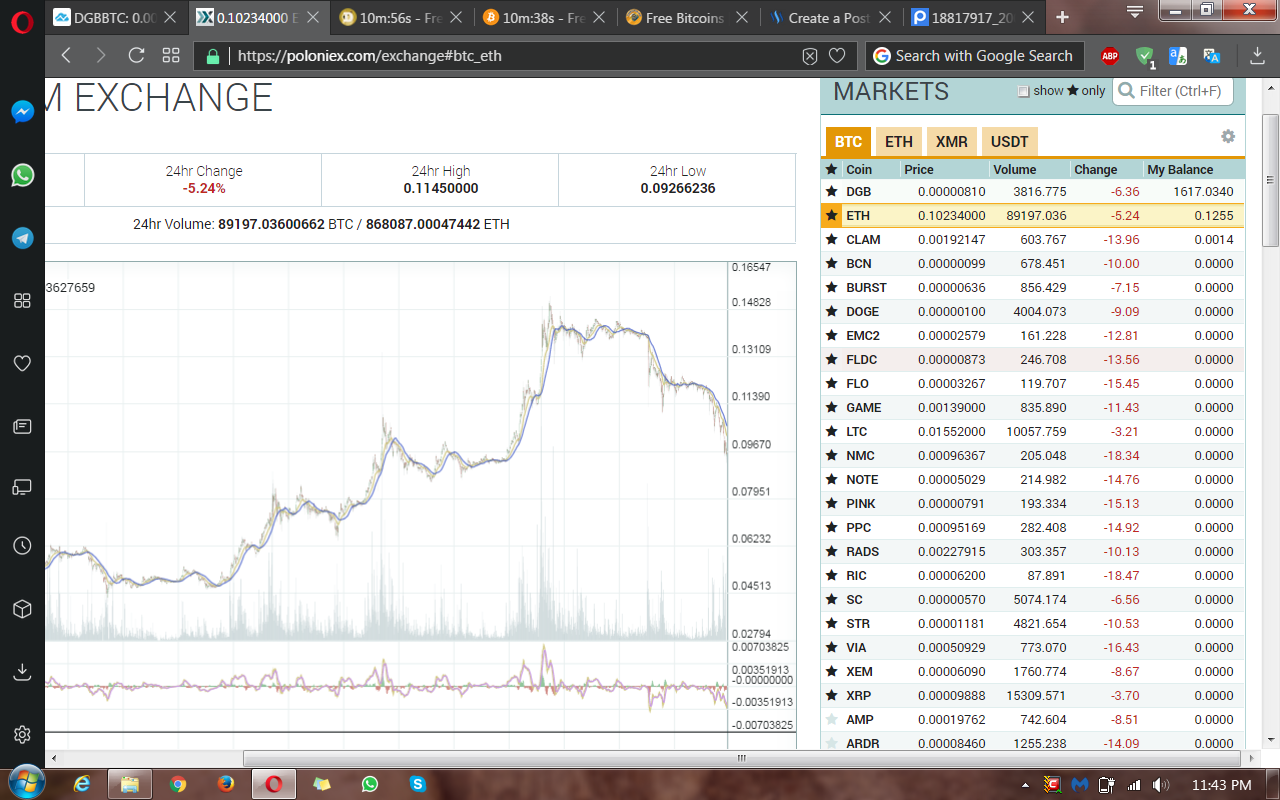Open browser downloads arrow in toolbar
The image size is (1280, 800).
(1258, 56)
